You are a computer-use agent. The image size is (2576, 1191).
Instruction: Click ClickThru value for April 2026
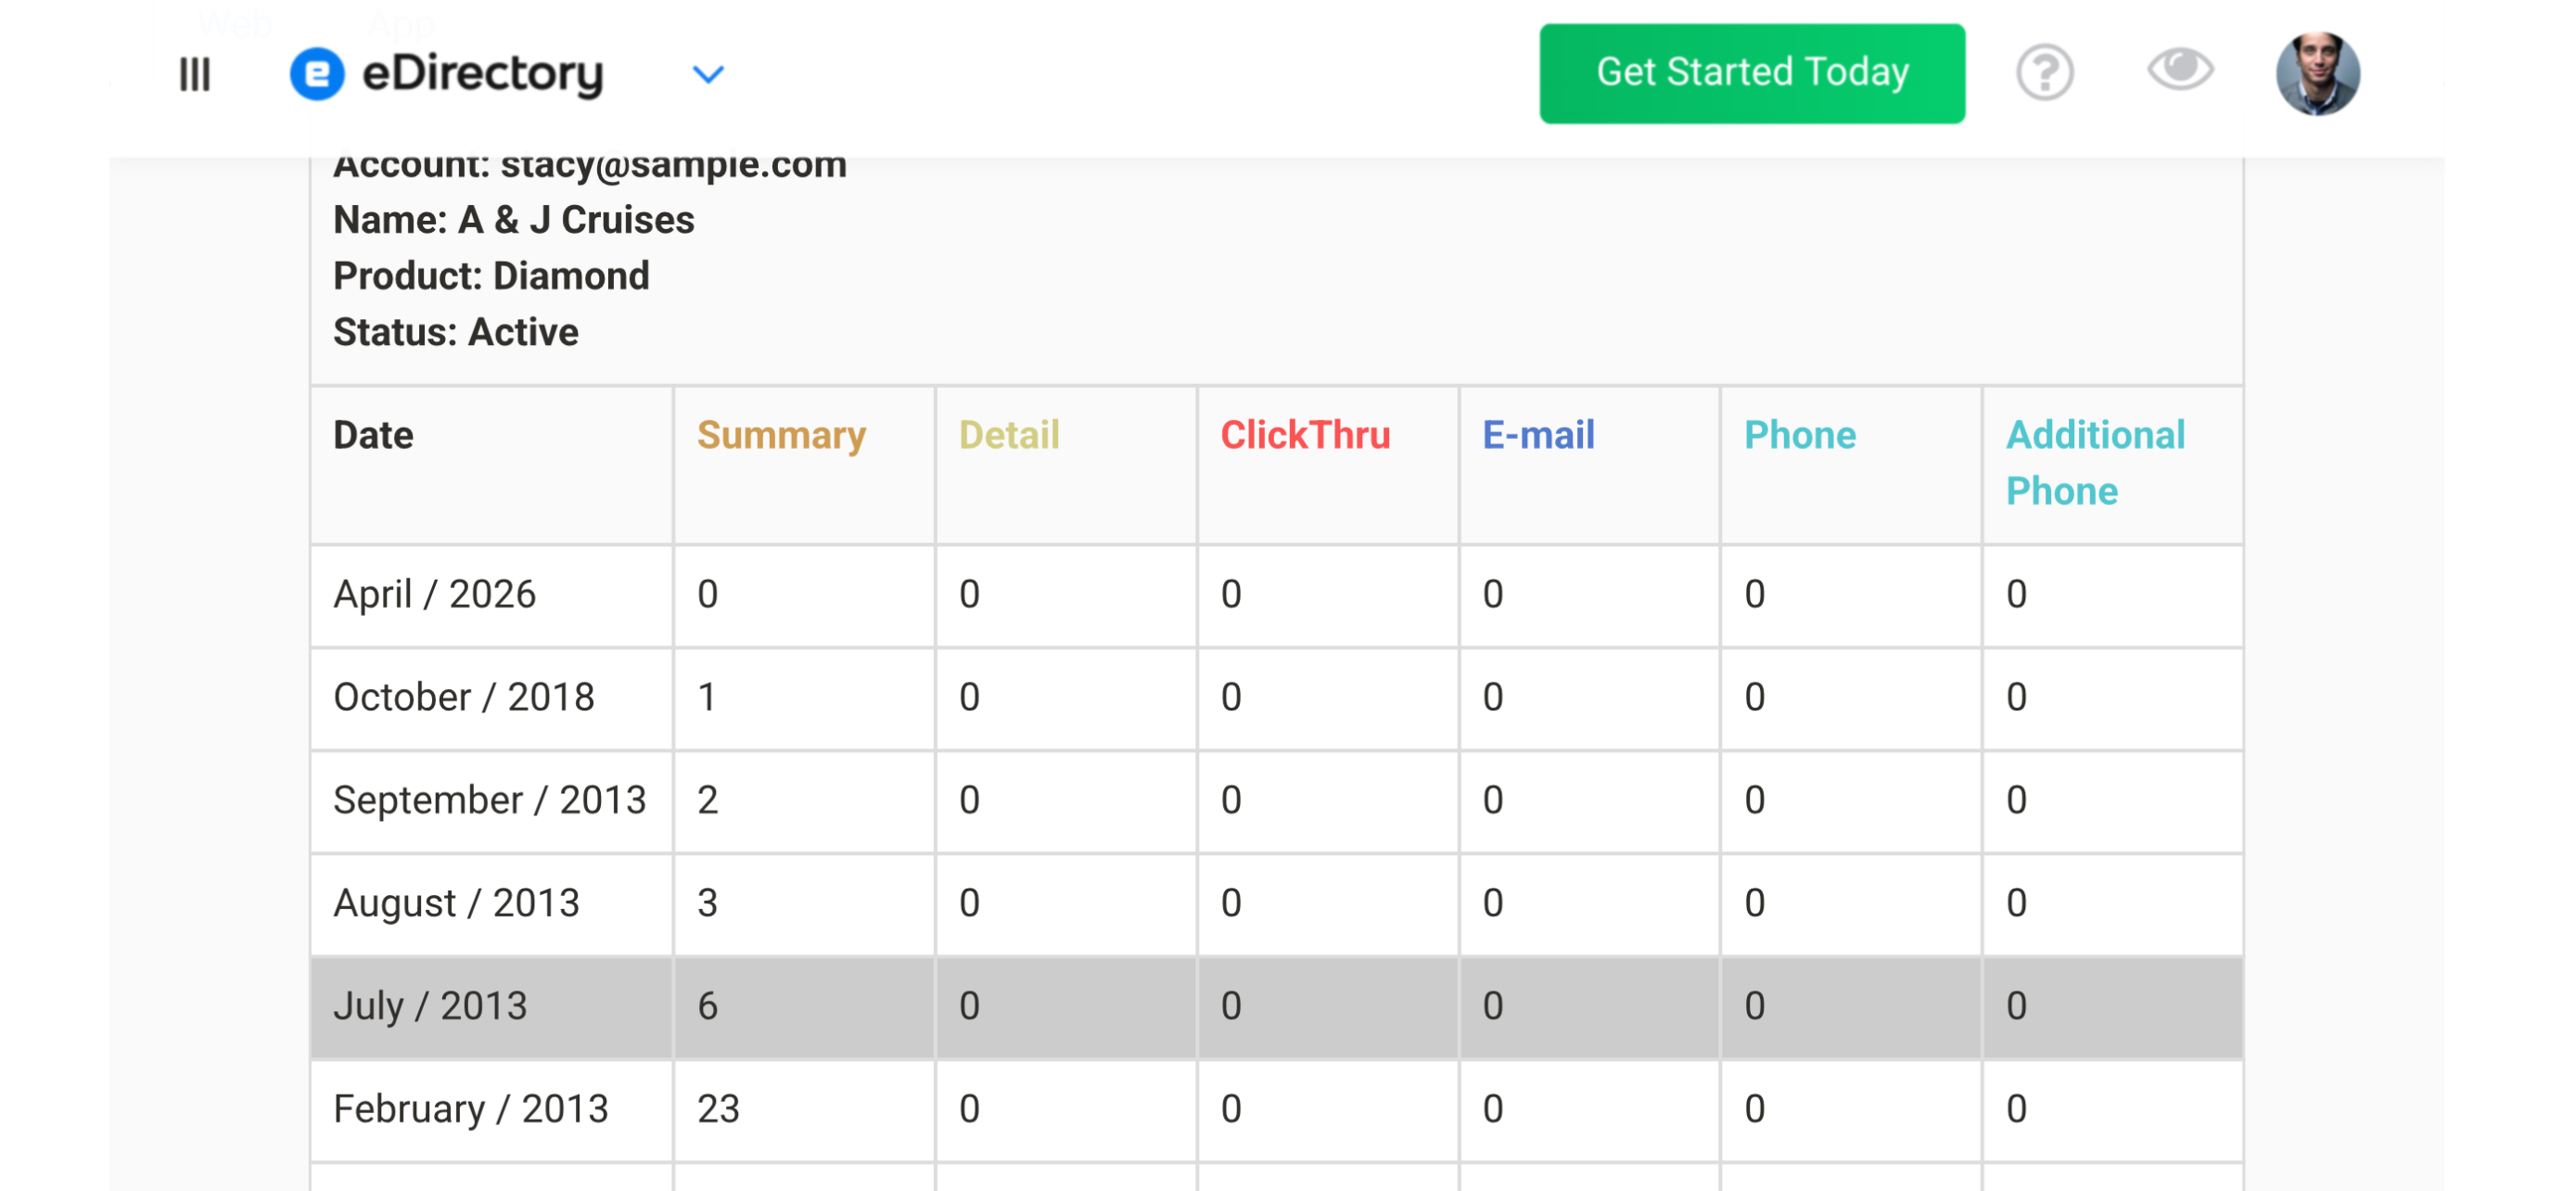tap(1231, 595)
